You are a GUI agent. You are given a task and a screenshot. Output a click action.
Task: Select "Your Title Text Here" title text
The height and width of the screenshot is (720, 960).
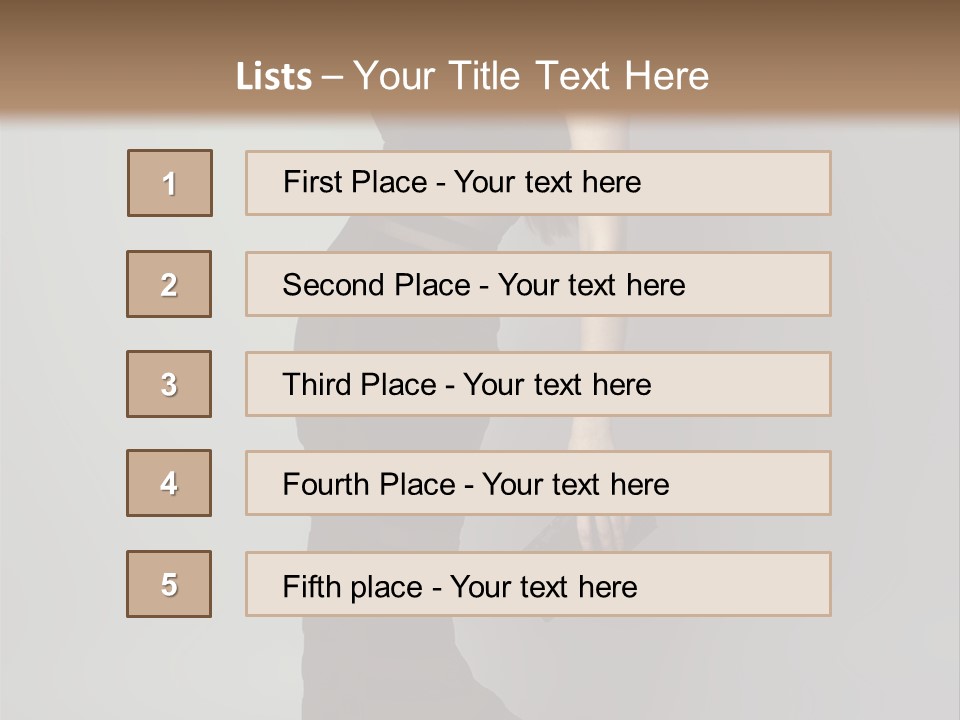coord(531,76)
